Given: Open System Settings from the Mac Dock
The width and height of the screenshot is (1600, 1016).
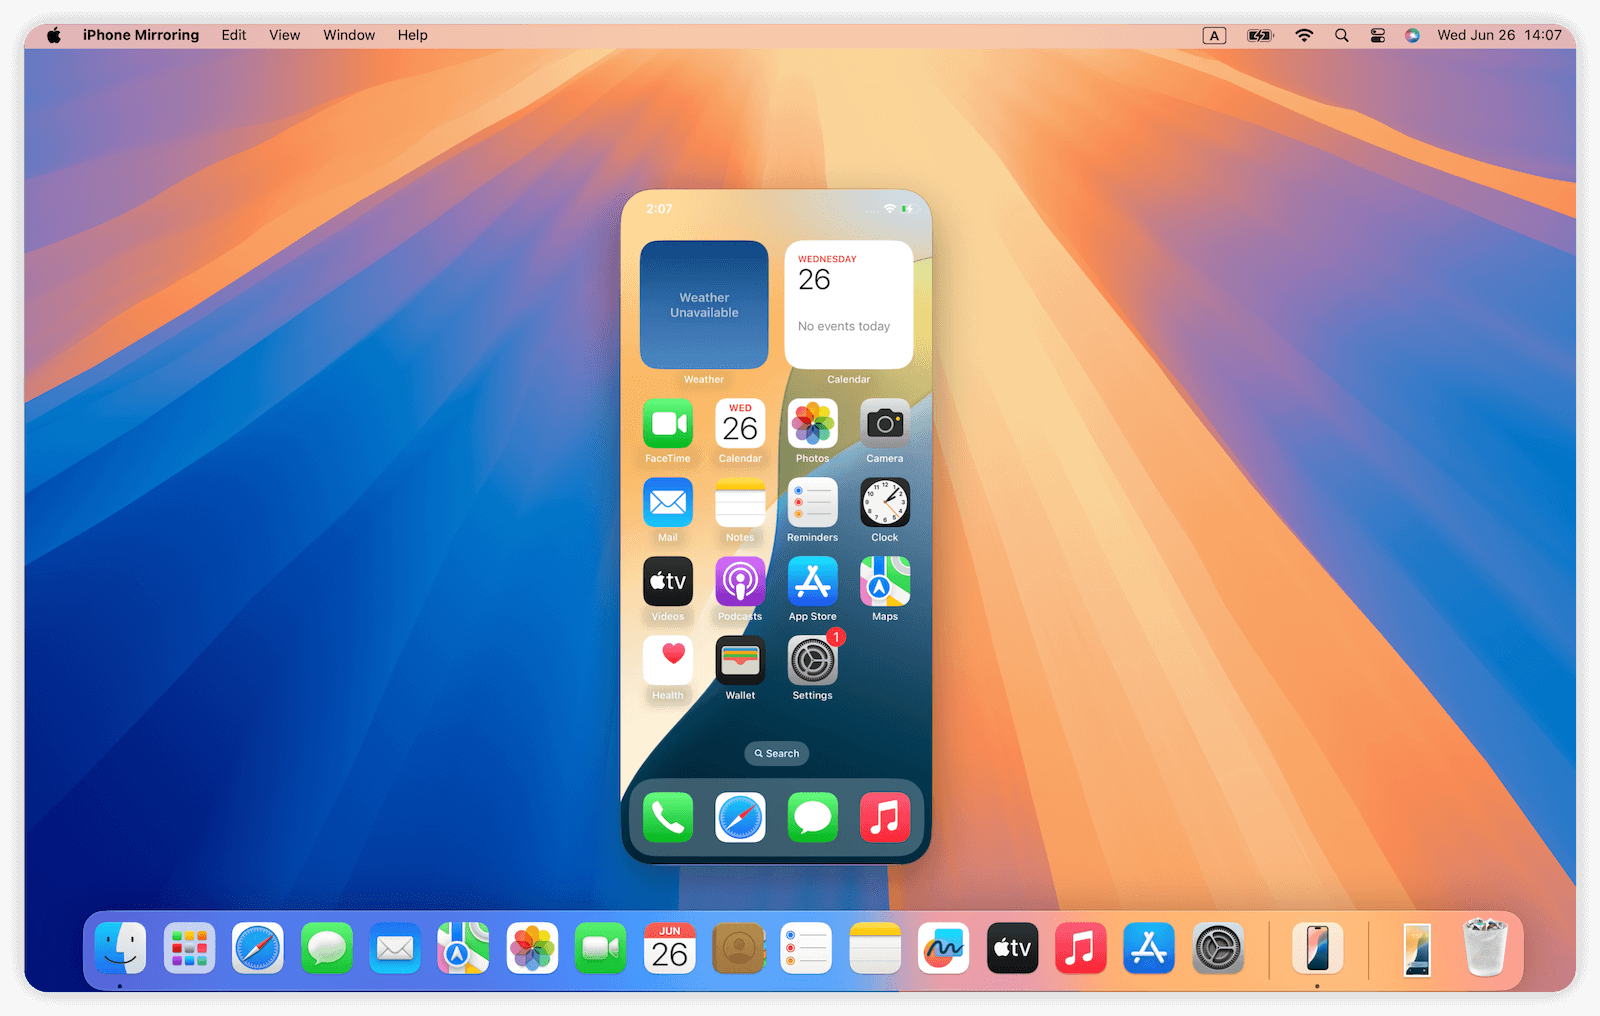Looking at the screenshot, I should [1218, 948].
